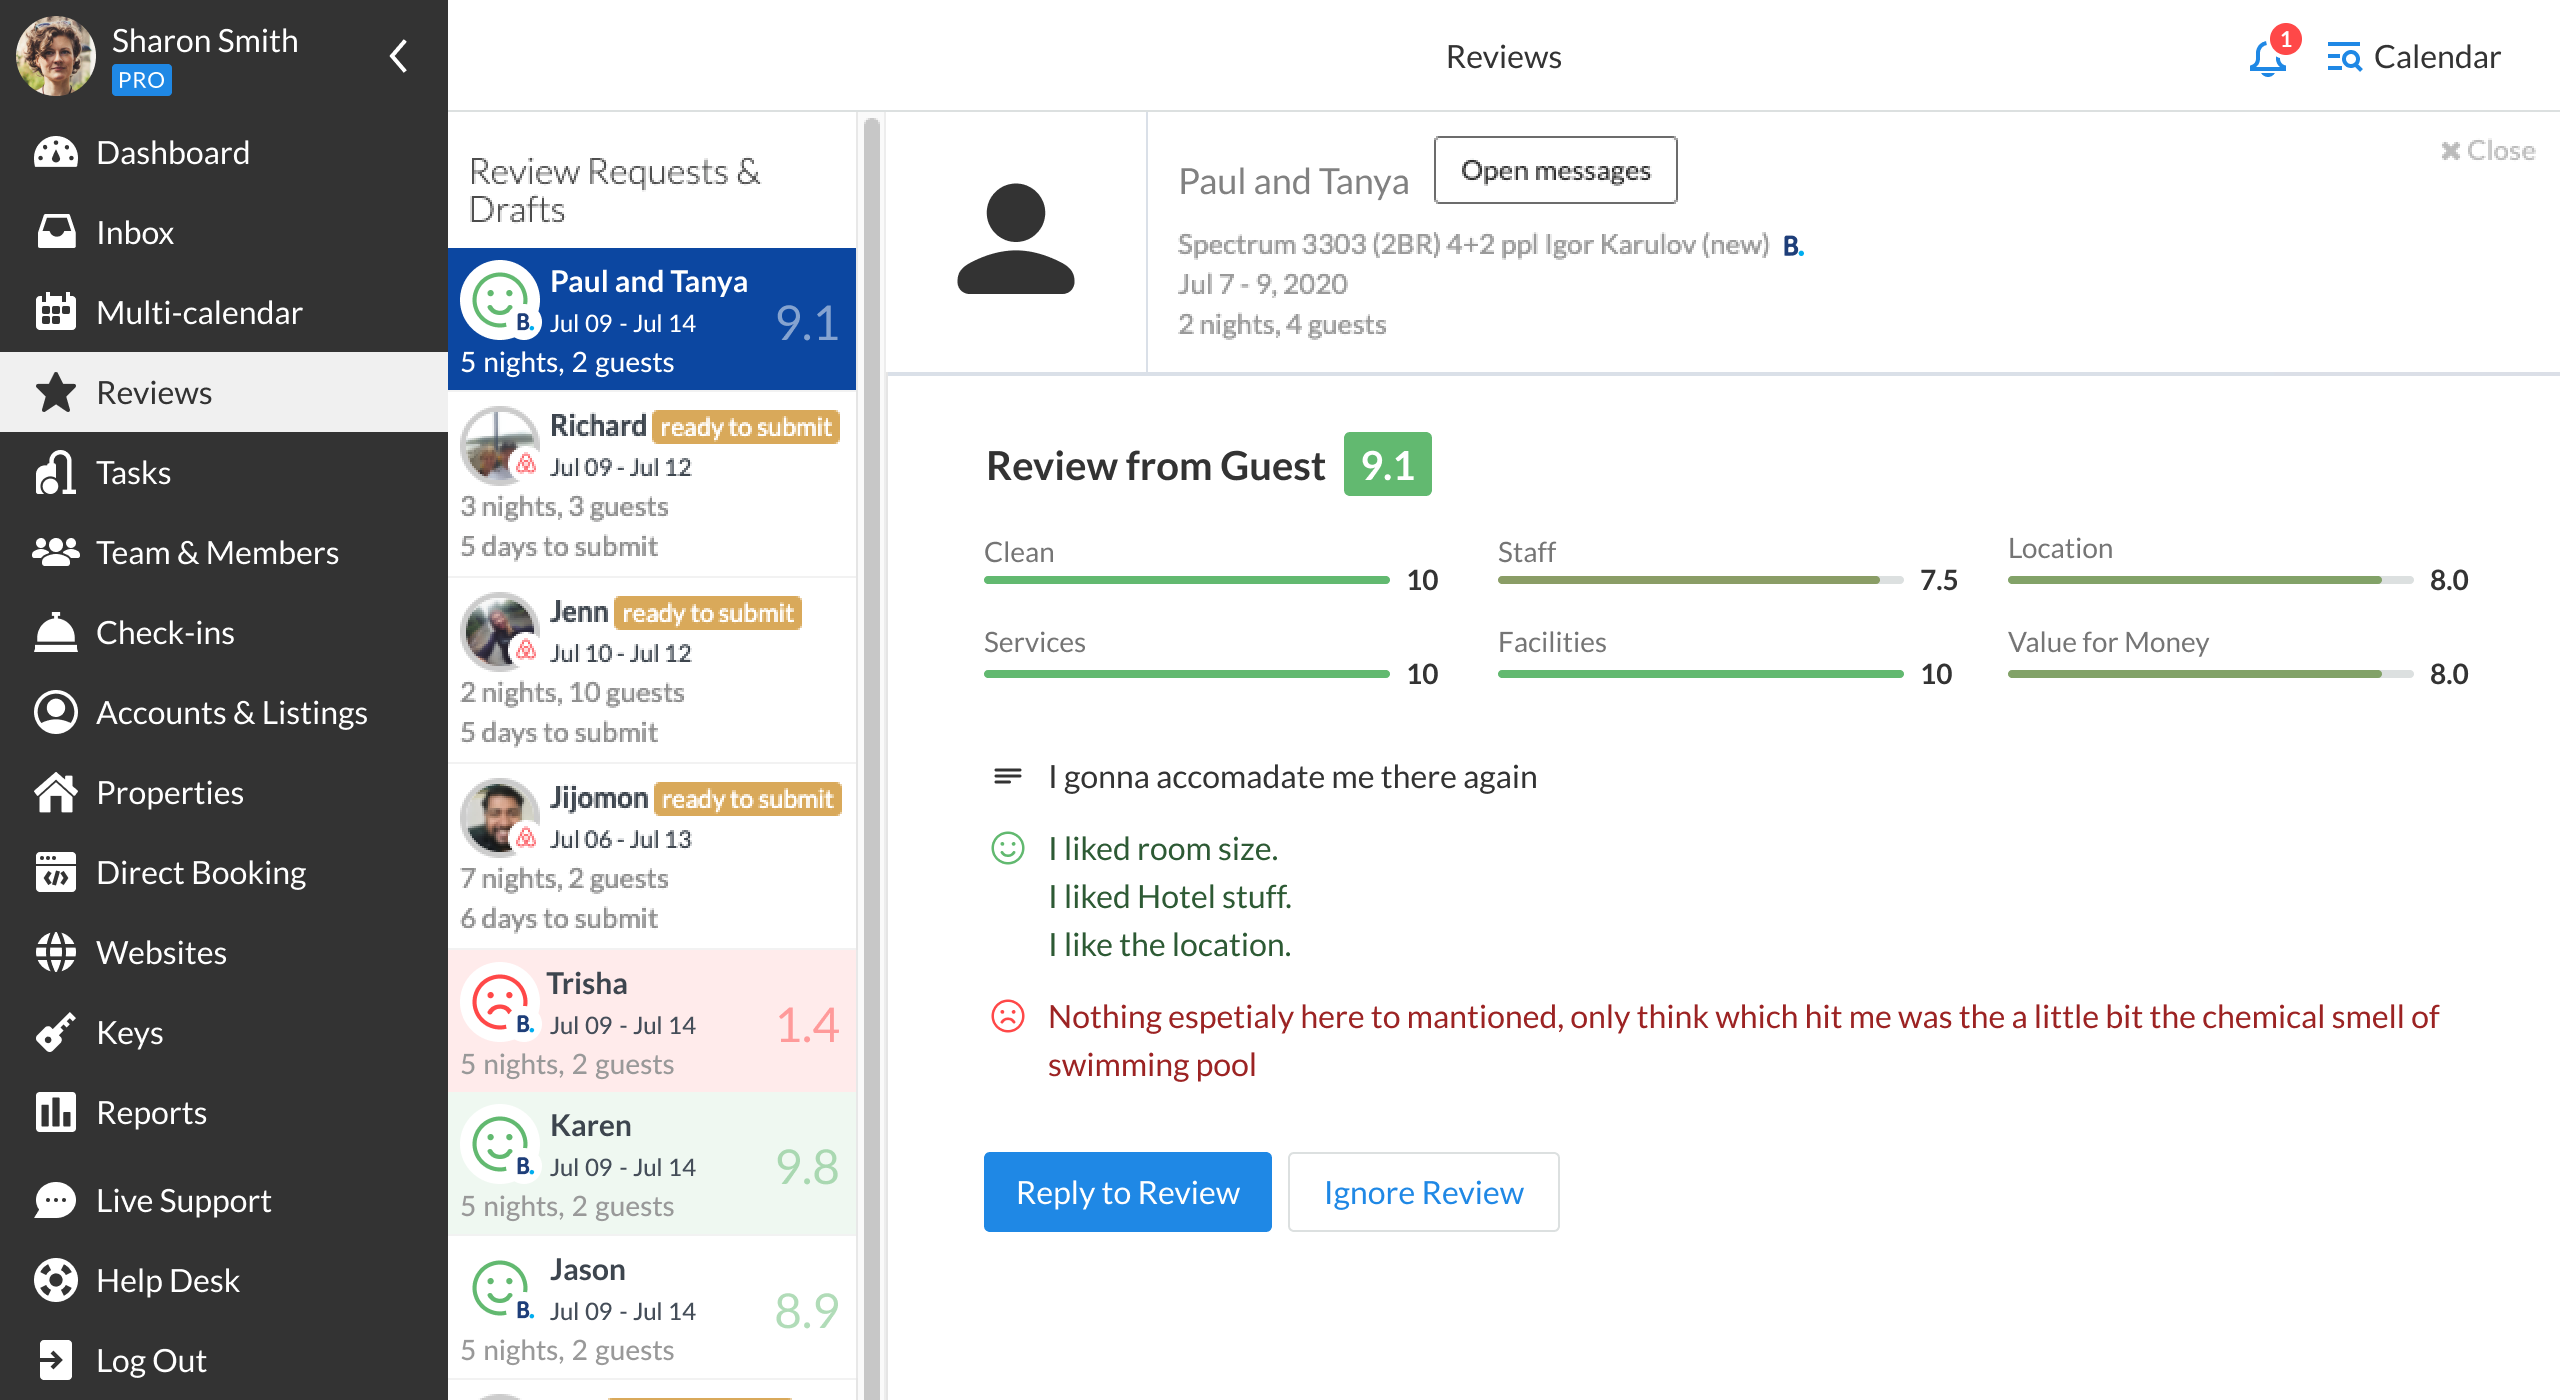
Task: Collapse the sidebar with the chevron arrow
Action: [398, 56]
